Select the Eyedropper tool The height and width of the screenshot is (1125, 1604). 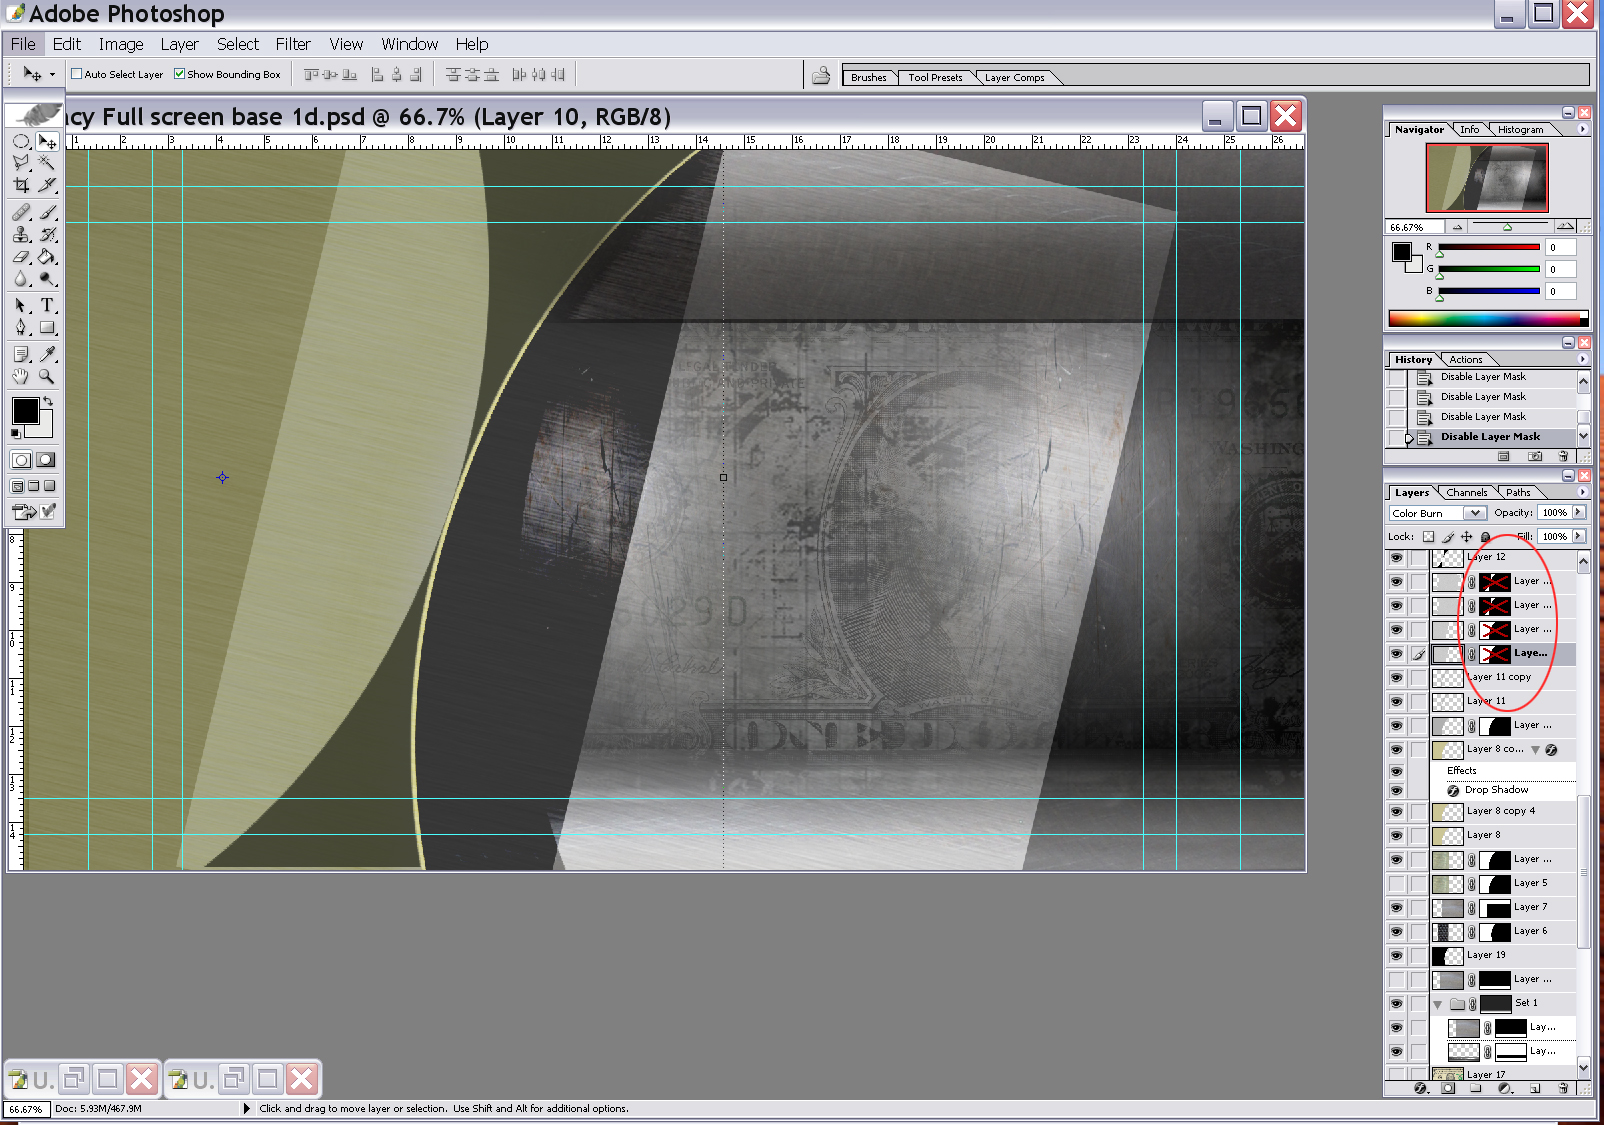tap(47, 354)
